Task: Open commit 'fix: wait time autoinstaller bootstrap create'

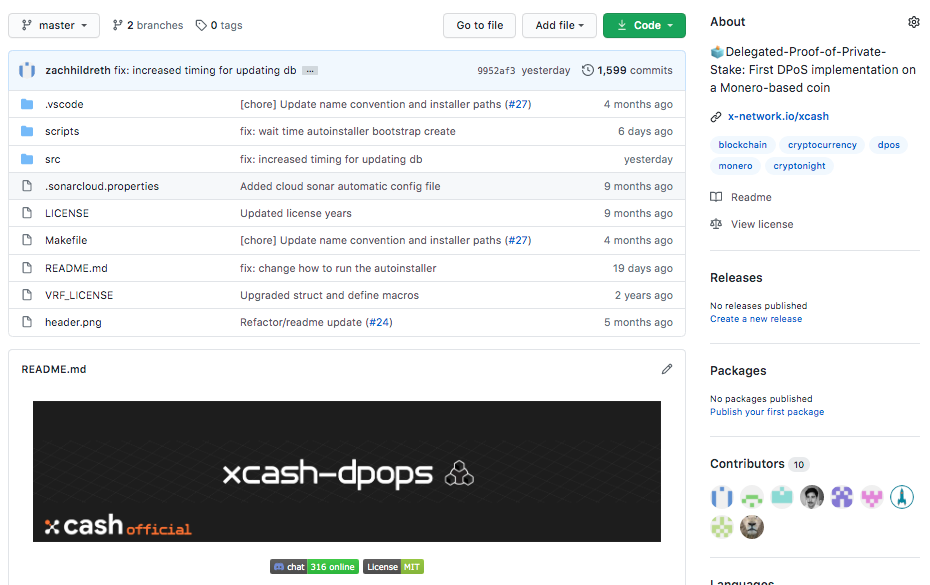Action: pyautogui.click(x=348, y=131)
